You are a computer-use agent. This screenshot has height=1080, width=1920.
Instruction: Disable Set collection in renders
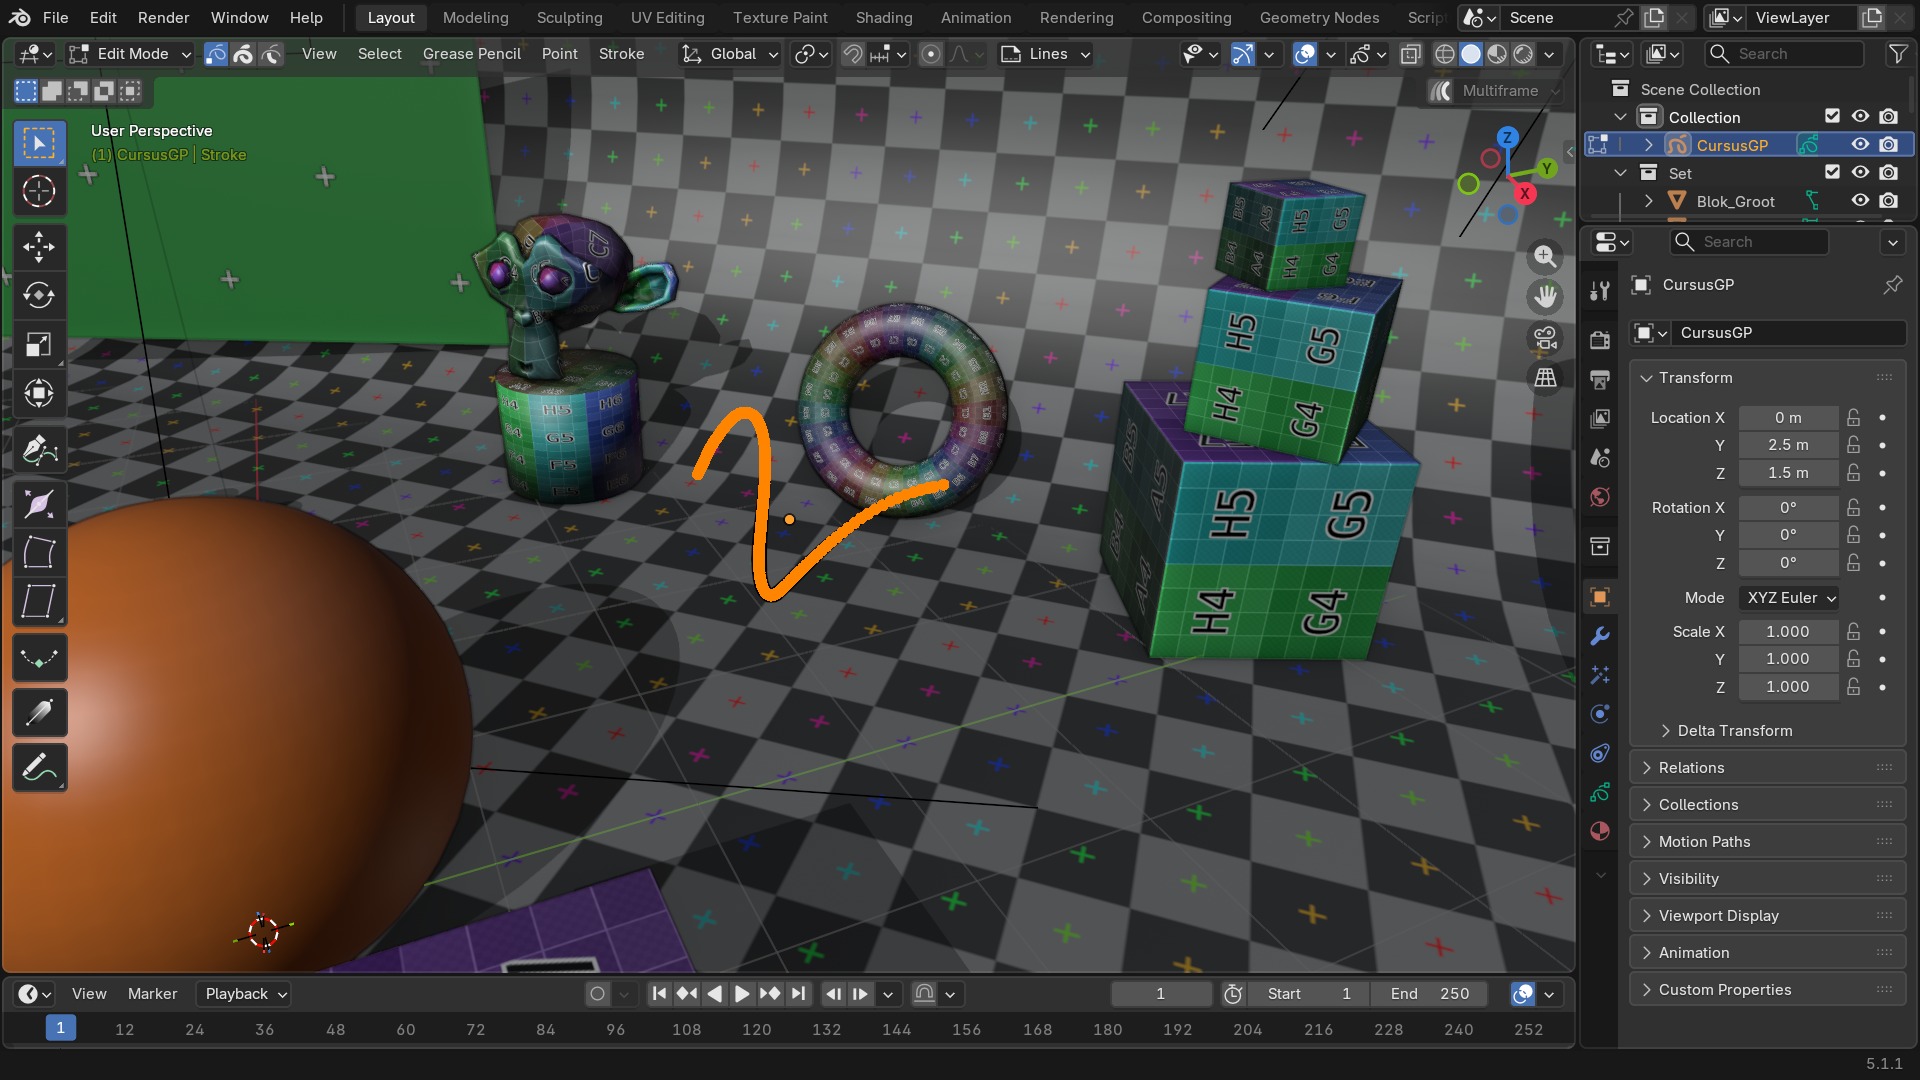(1888, 173)
